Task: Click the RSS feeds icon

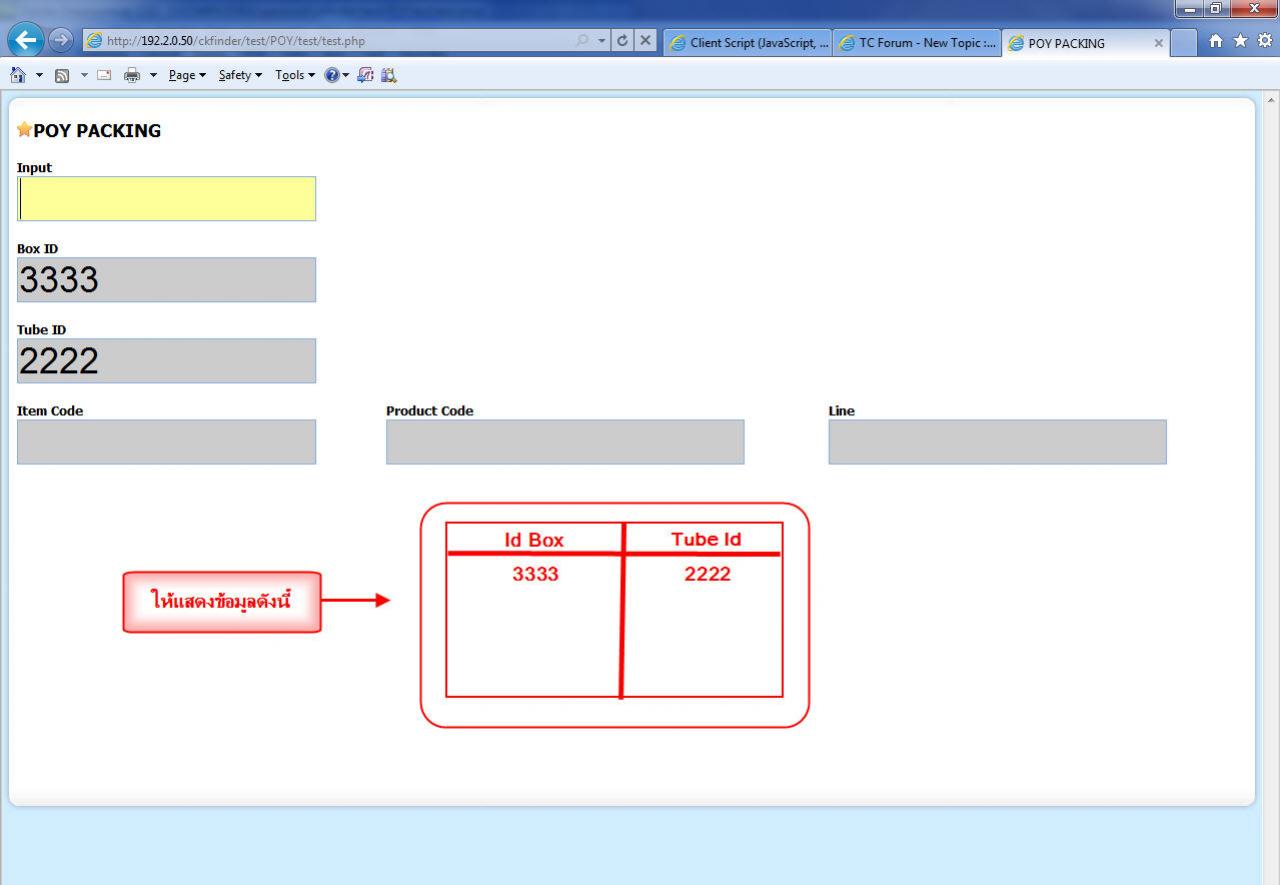Action: point(62,75)
